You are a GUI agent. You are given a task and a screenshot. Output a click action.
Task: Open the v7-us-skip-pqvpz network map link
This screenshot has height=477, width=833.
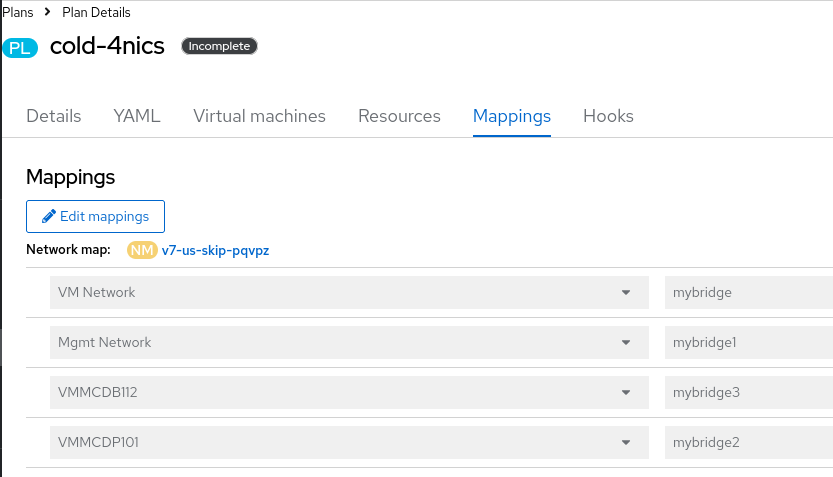click(215, 251)
